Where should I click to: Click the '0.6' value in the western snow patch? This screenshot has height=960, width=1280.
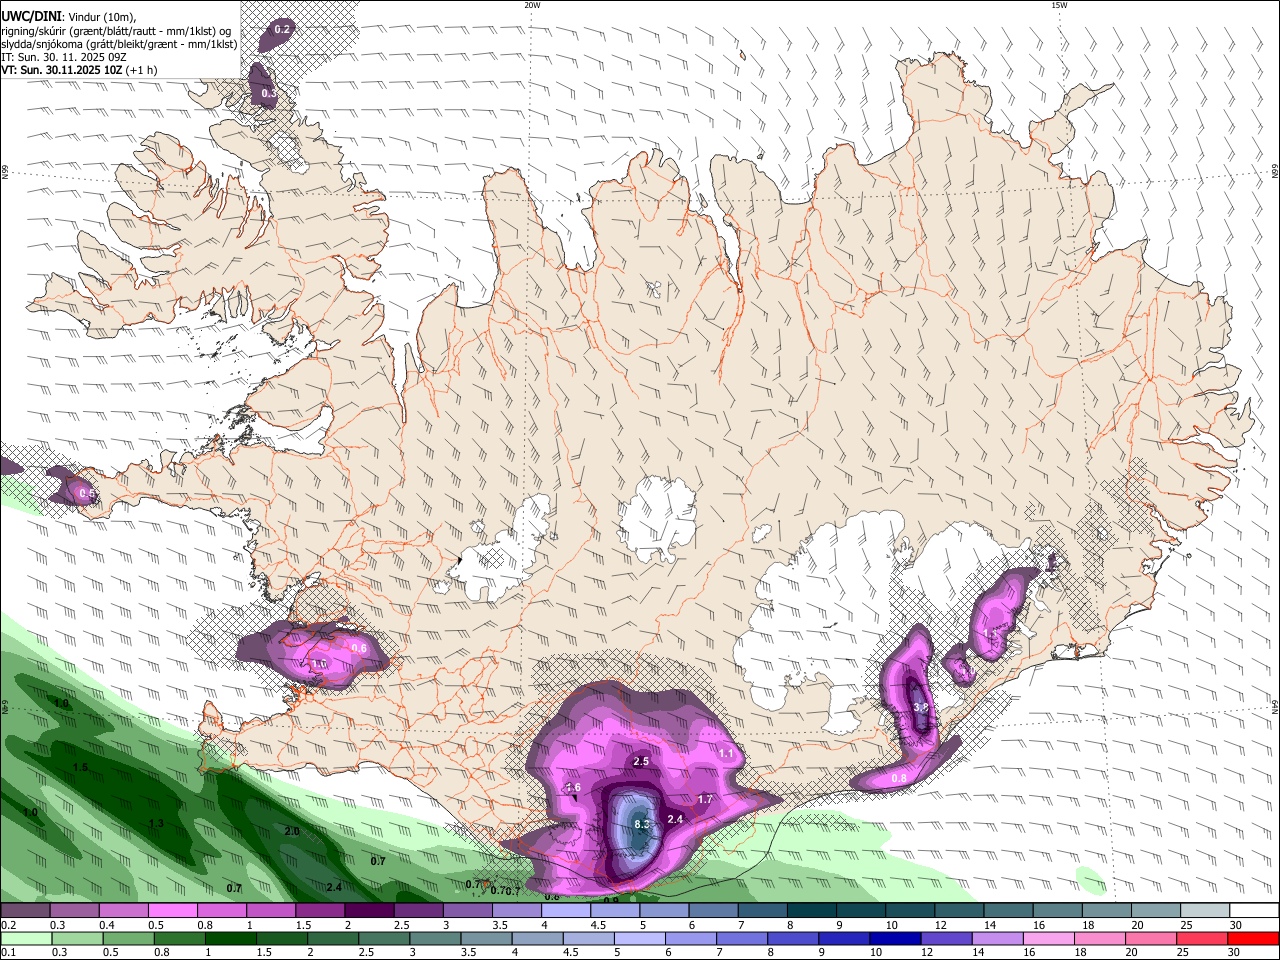tap(359, 648)
